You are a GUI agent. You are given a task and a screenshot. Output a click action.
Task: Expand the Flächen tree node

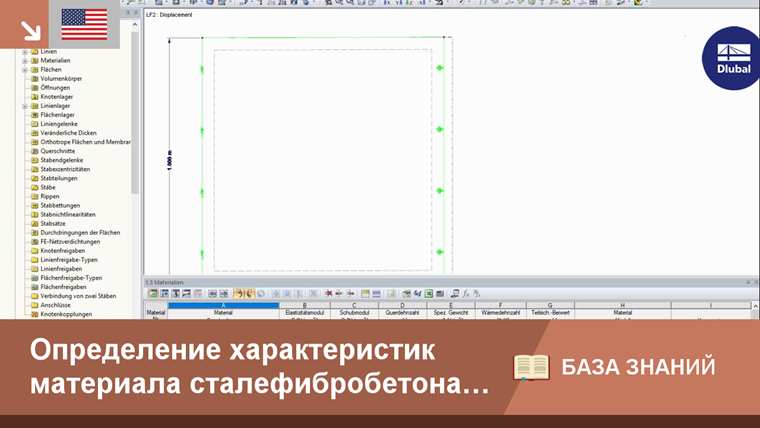25,70
